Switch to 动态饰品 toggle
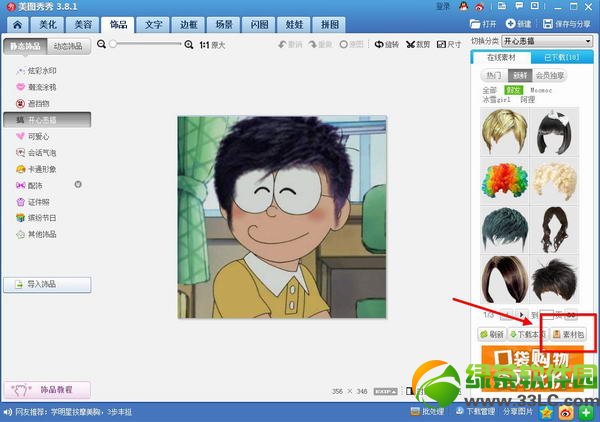This screenshot has height=422, width=600. point(68,45)
